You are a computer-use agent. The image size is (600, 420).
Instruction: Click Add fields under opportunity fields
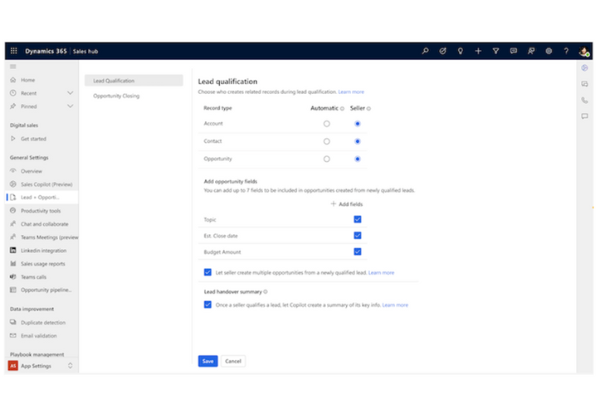tap(347, 204)
